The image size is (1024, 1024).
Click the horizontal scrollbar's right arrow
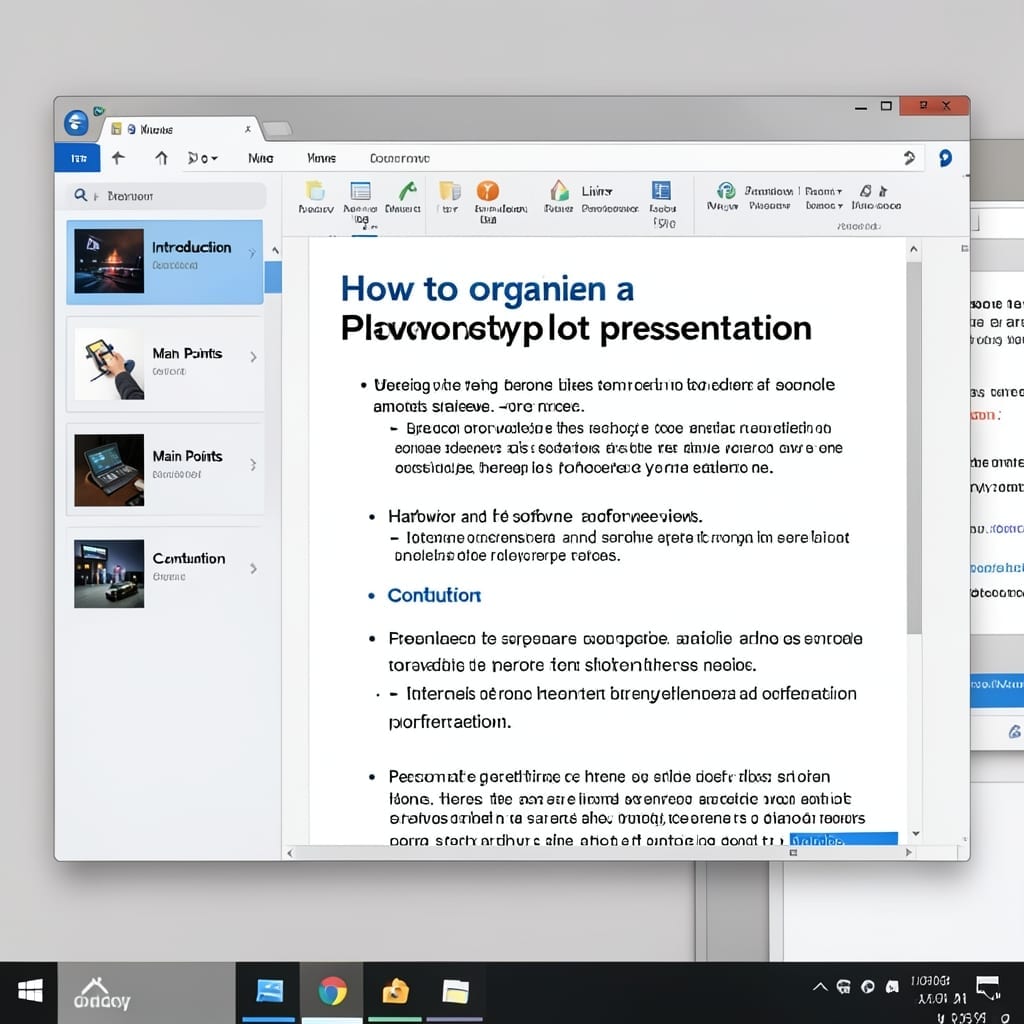pyautogui.click(x=908, y=852)
